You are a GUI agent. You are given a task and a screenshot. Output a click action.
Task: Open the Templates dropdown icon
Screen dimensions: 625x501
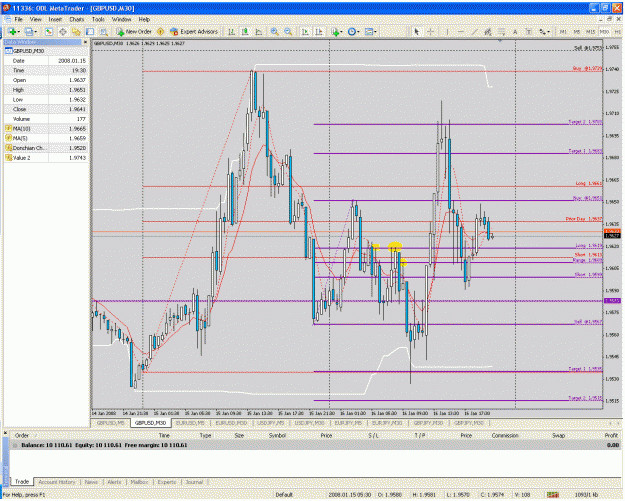(370, 31)
